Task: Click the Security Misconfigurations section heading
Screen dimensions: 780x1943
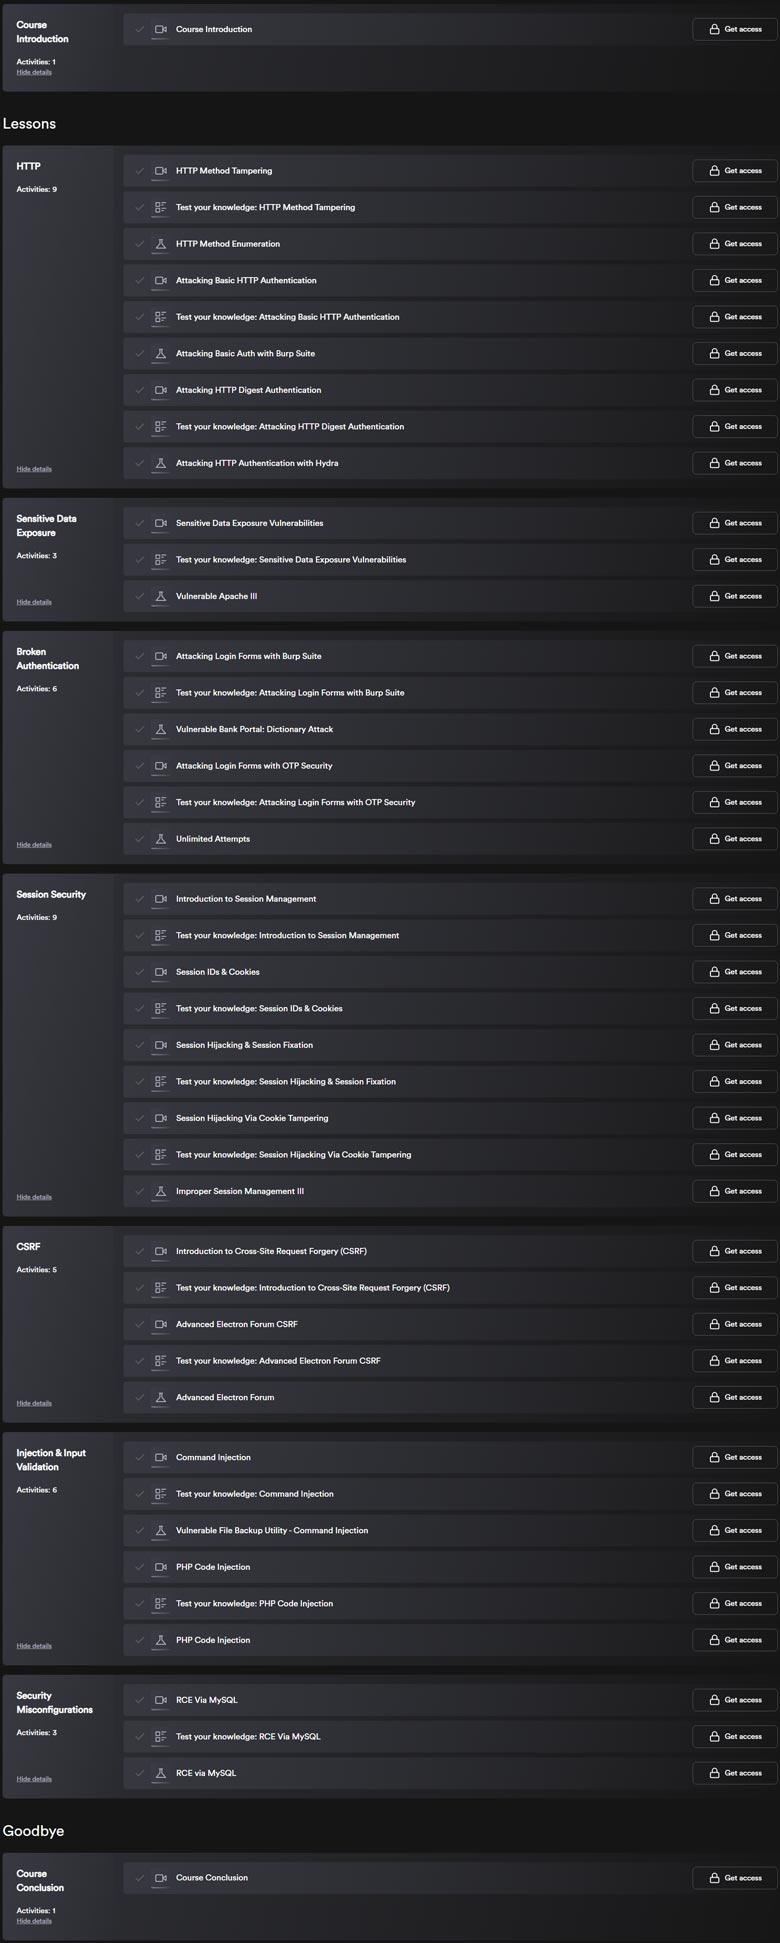Action: [54, 1703]
